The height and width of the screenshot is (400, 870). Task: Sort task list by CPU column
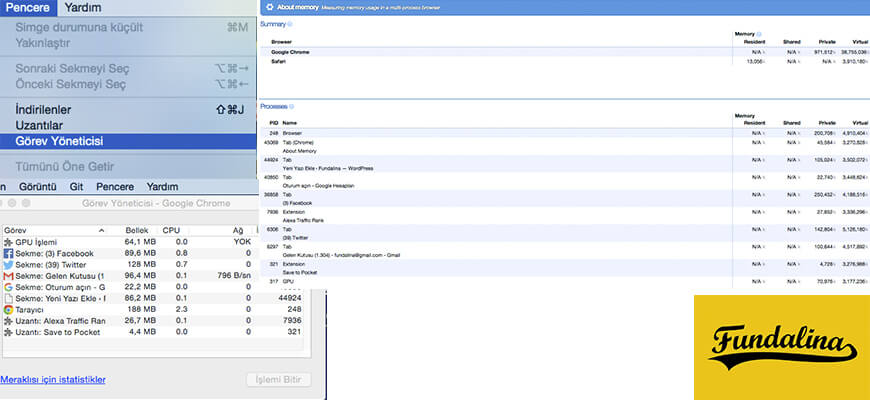click(171, 230)
